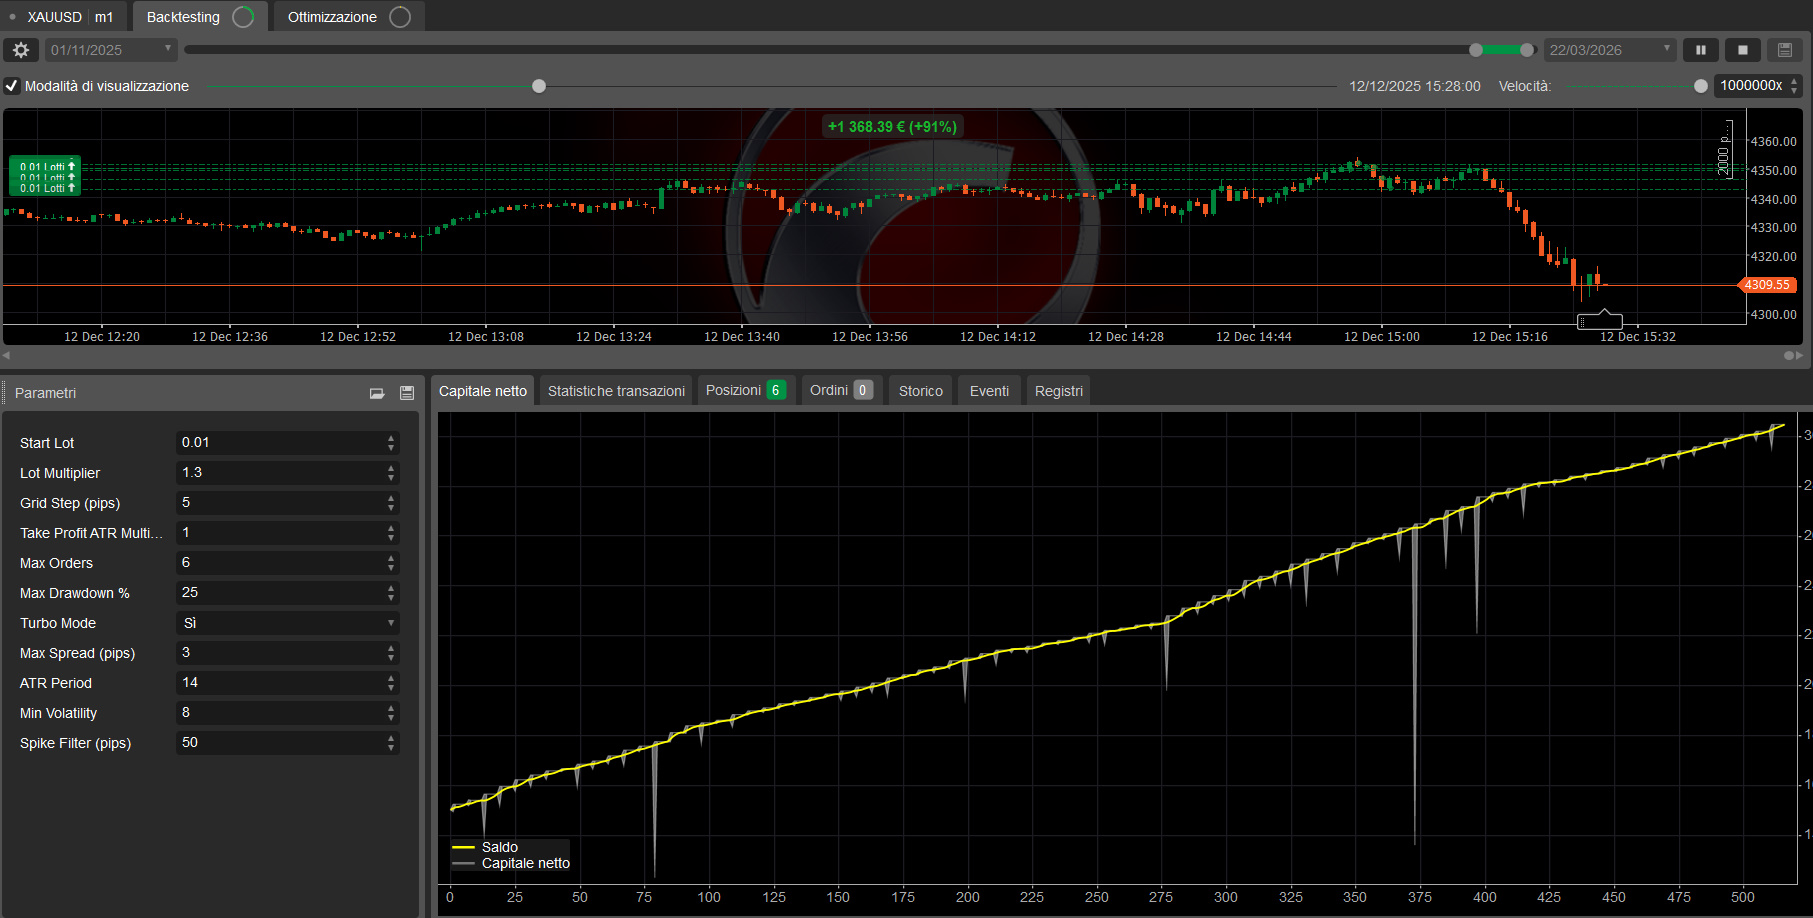Increase the Max Orders stepper value
This screenshot has width=1813, height=918.
click(x=391, y=558)
